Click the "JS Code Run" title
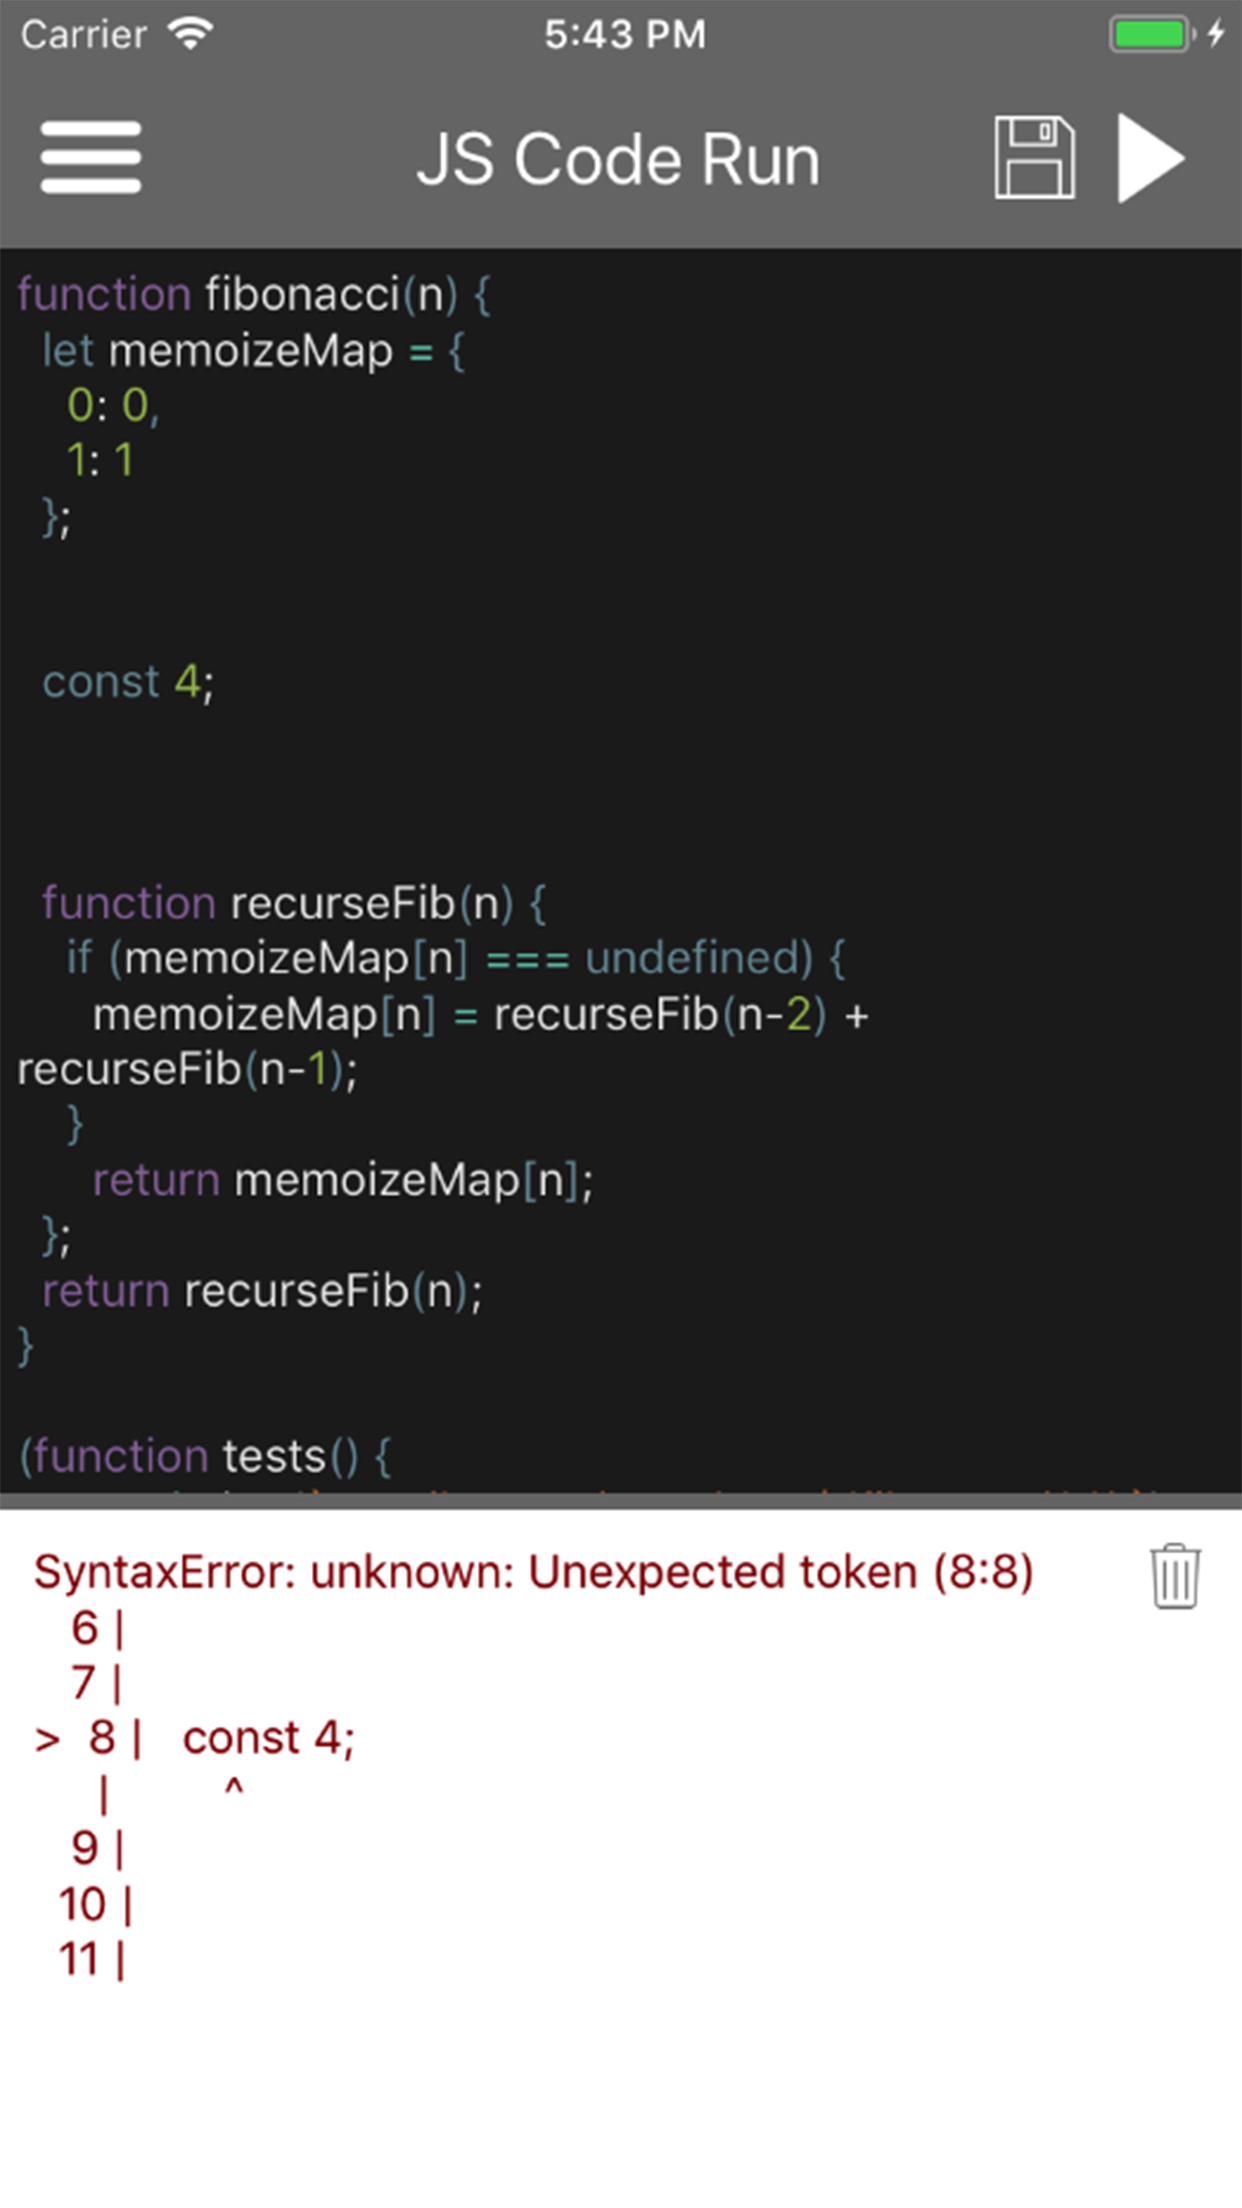The height and width of the screenshot is (2208, 1242). coord(618,160)
